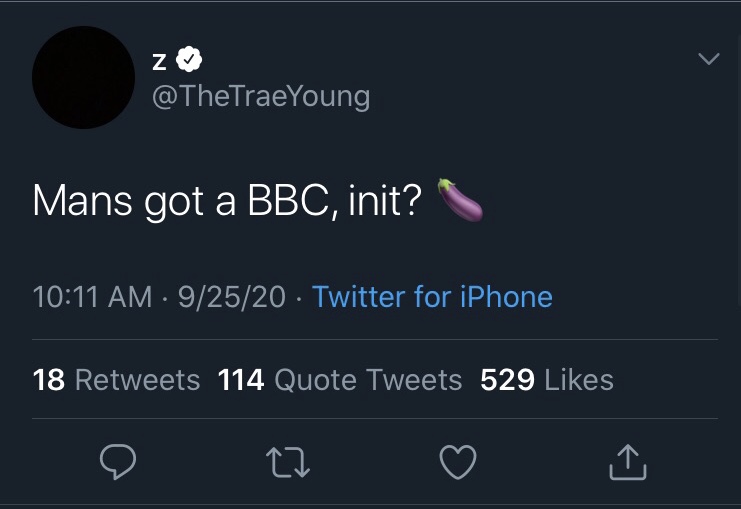741x509 pixels.
Task: Open the share upload icon
Action: 628,462
